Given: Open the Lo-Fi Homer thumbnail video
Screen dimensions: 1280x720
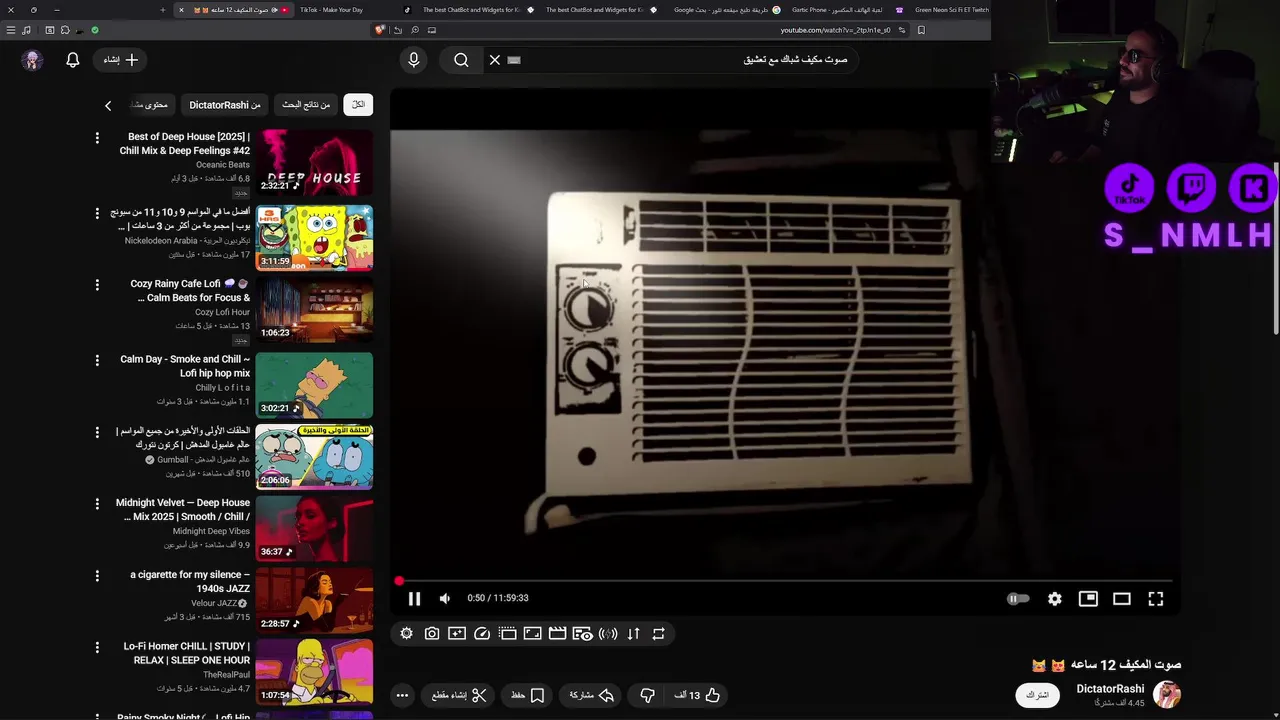Looking at the screenshot, I should [314, 672].
